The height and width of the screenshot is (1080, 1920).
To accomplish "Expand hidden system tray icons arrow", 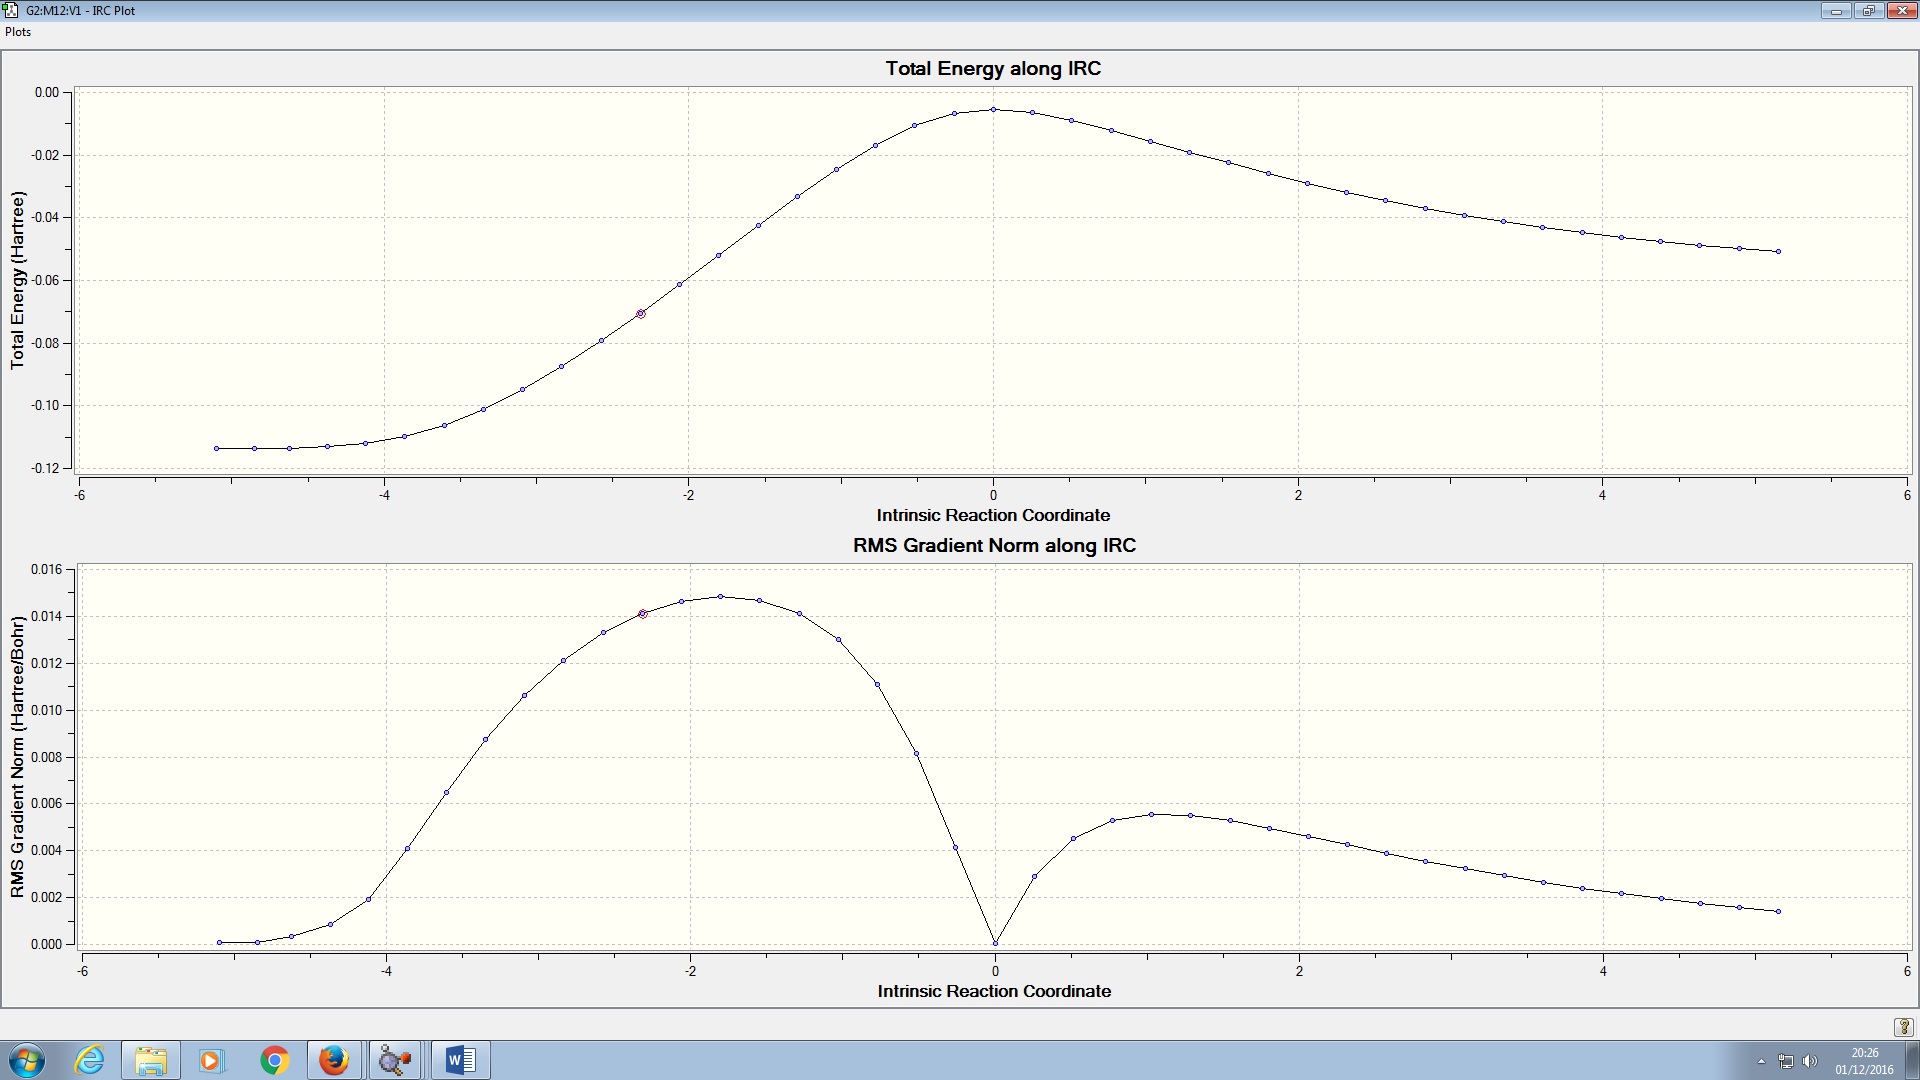I will [1761, 1061].
